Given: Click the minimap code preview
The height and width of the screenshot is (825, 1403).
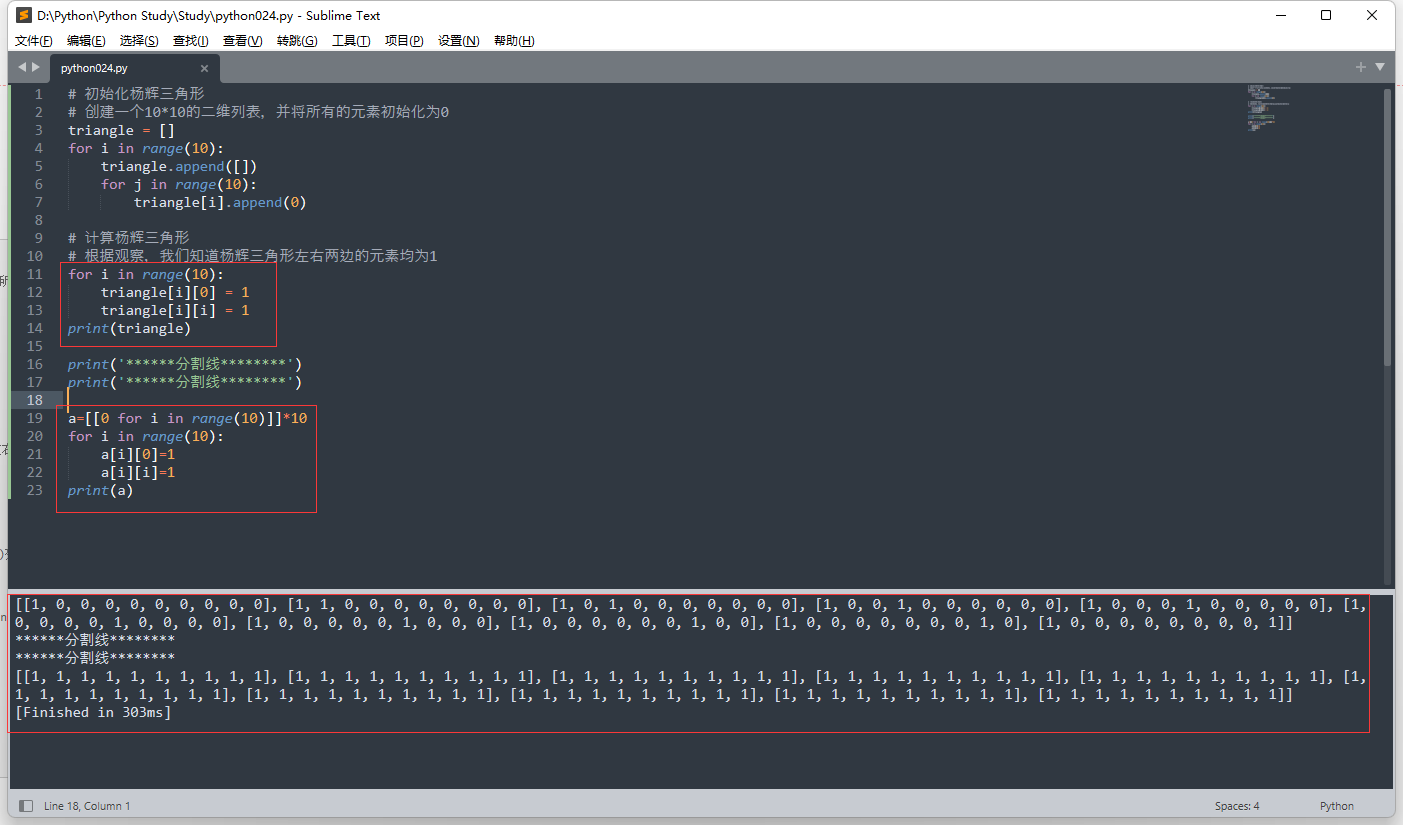Looking at the screenshot, I should [x=1268, y=110].
